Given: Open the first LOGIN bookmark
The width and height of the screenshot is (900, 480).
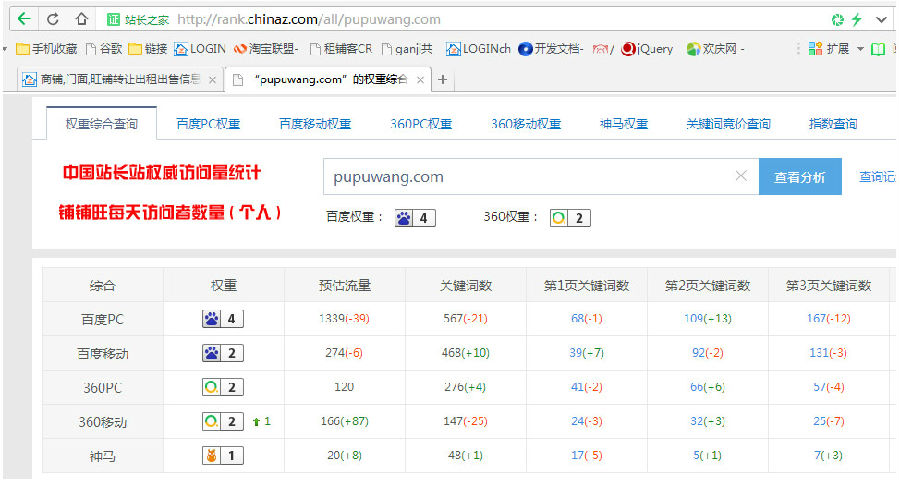Looking at the screenshot, I should click(200, 49).
